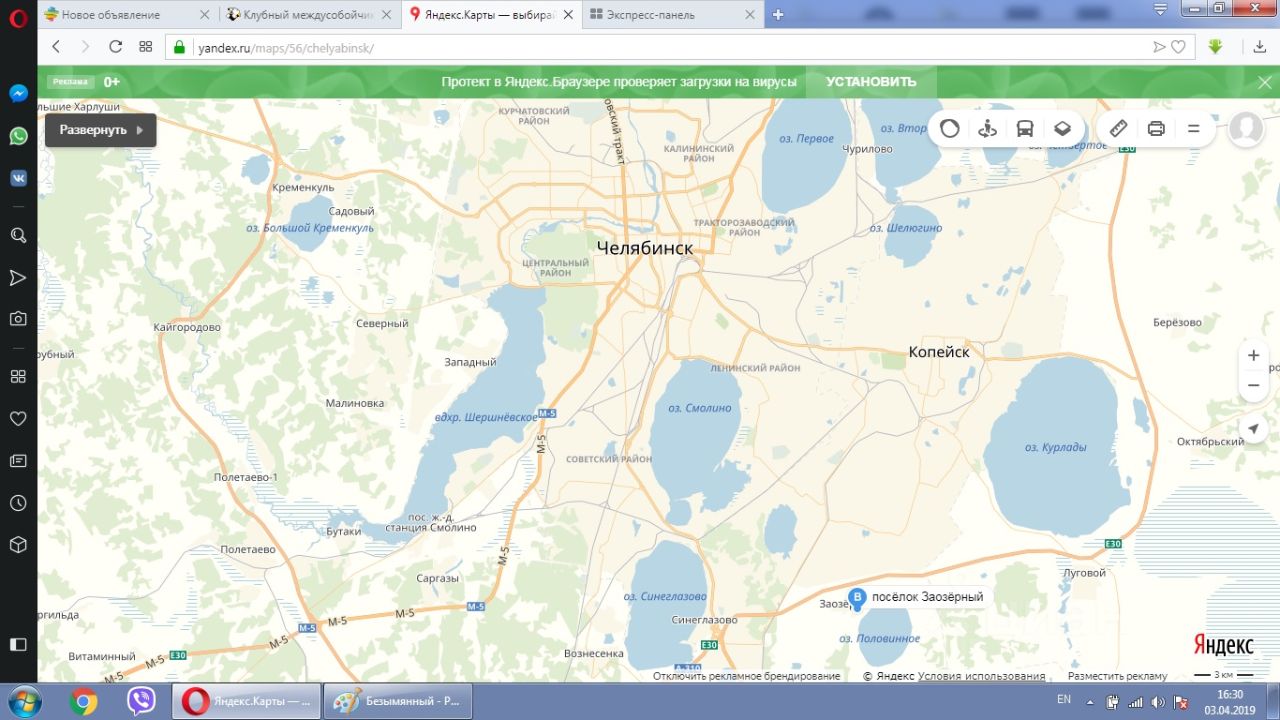Image resolution: width=1280 pixels, height=720 pixels.
Task: Click 'Копейск' label on map
Action: click(939, 352)
